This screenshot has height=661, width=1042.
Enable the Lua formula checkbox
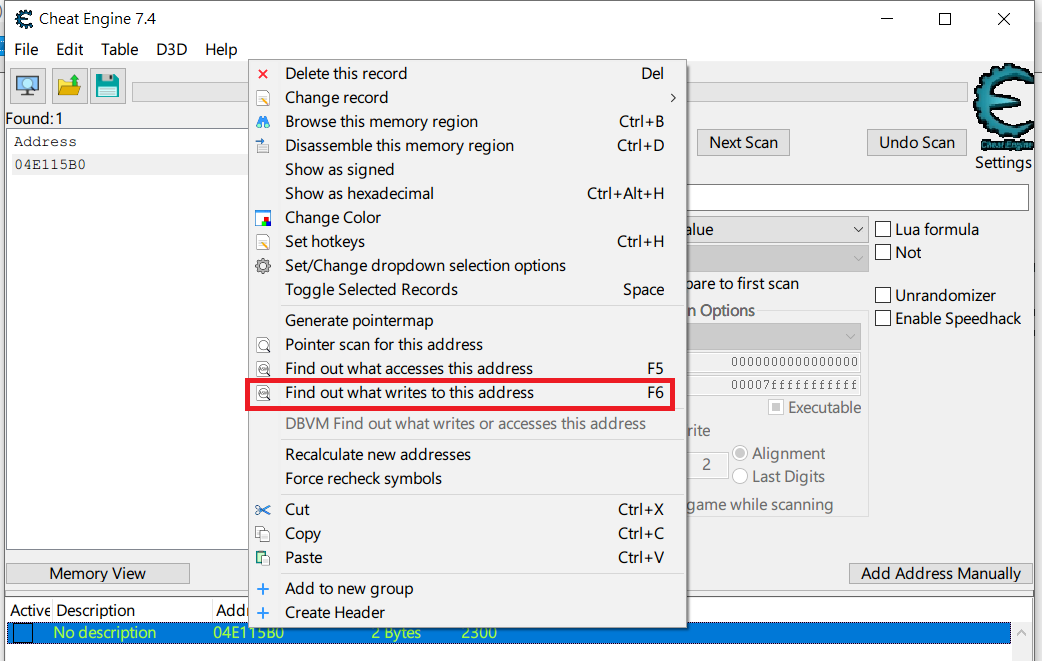(883, 229)
